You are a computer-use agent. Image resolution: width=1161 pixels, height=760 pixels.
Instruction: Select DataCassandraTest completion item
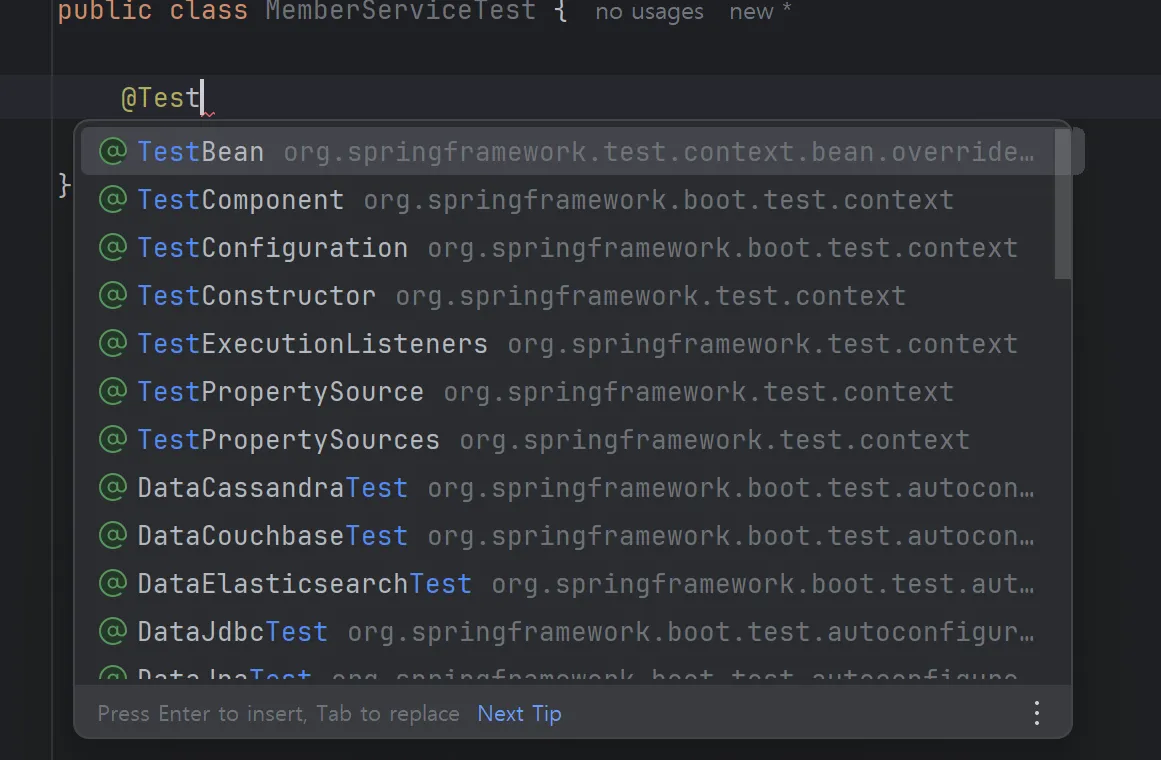point(568,488)
